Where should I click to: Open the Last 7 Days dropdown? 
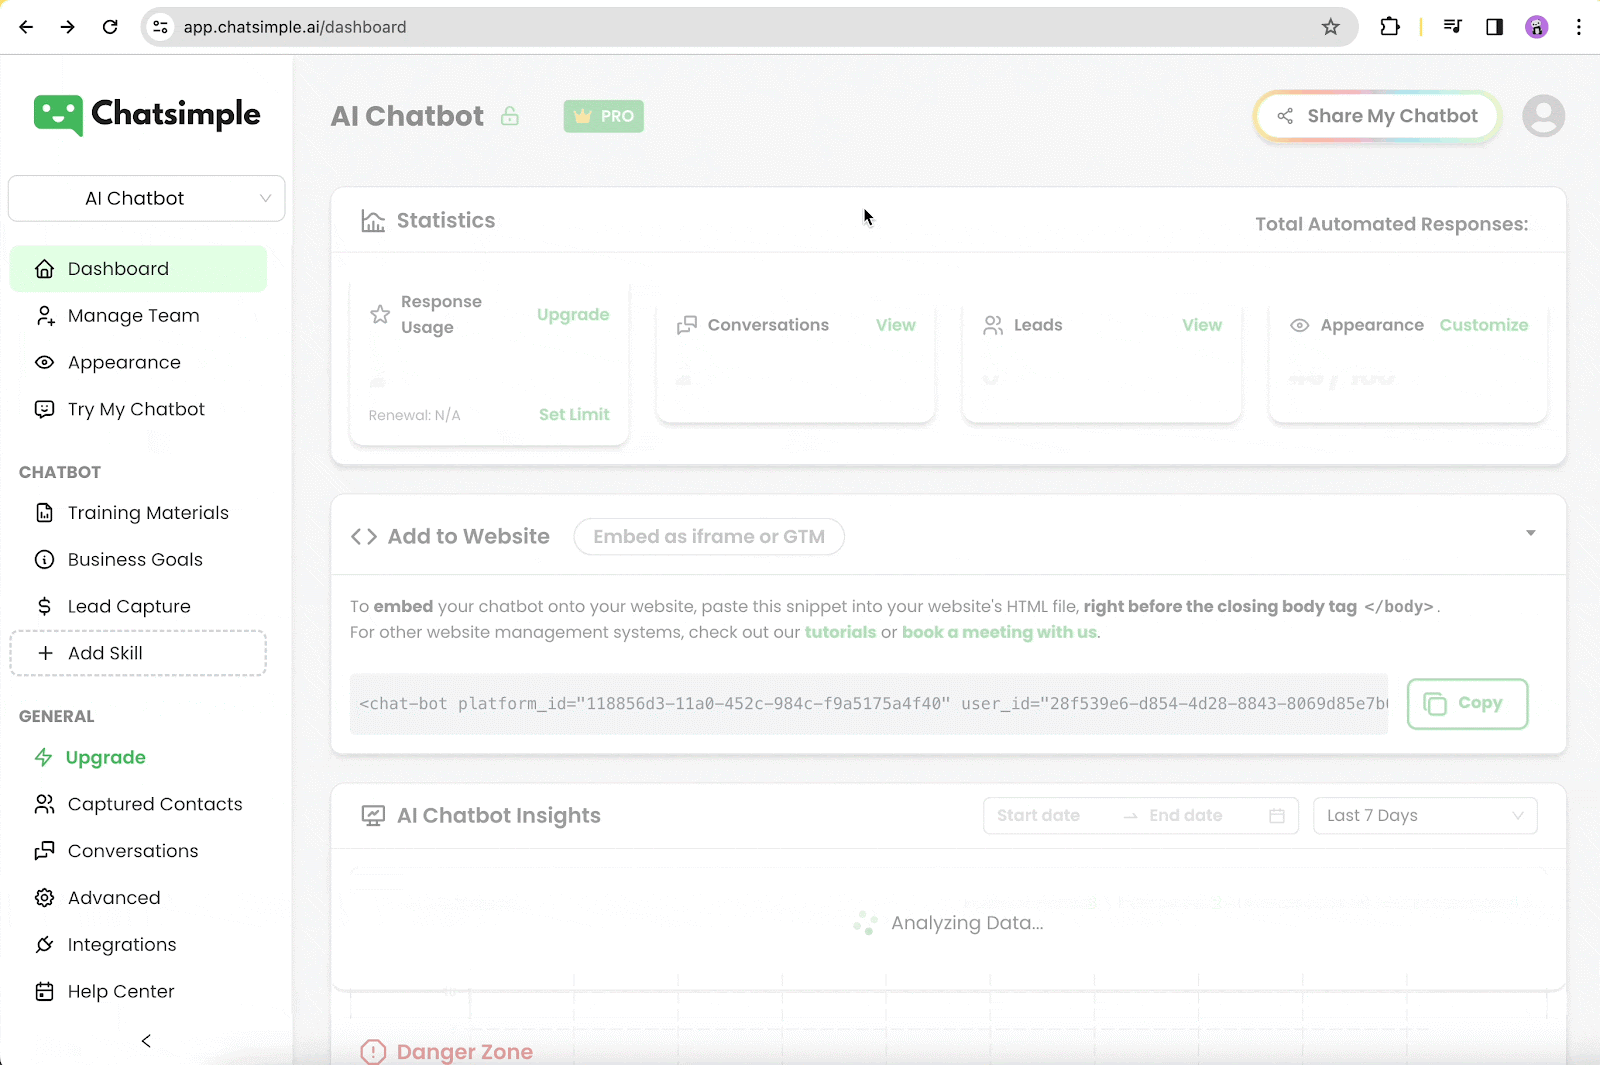click(x=1424, y=816)
